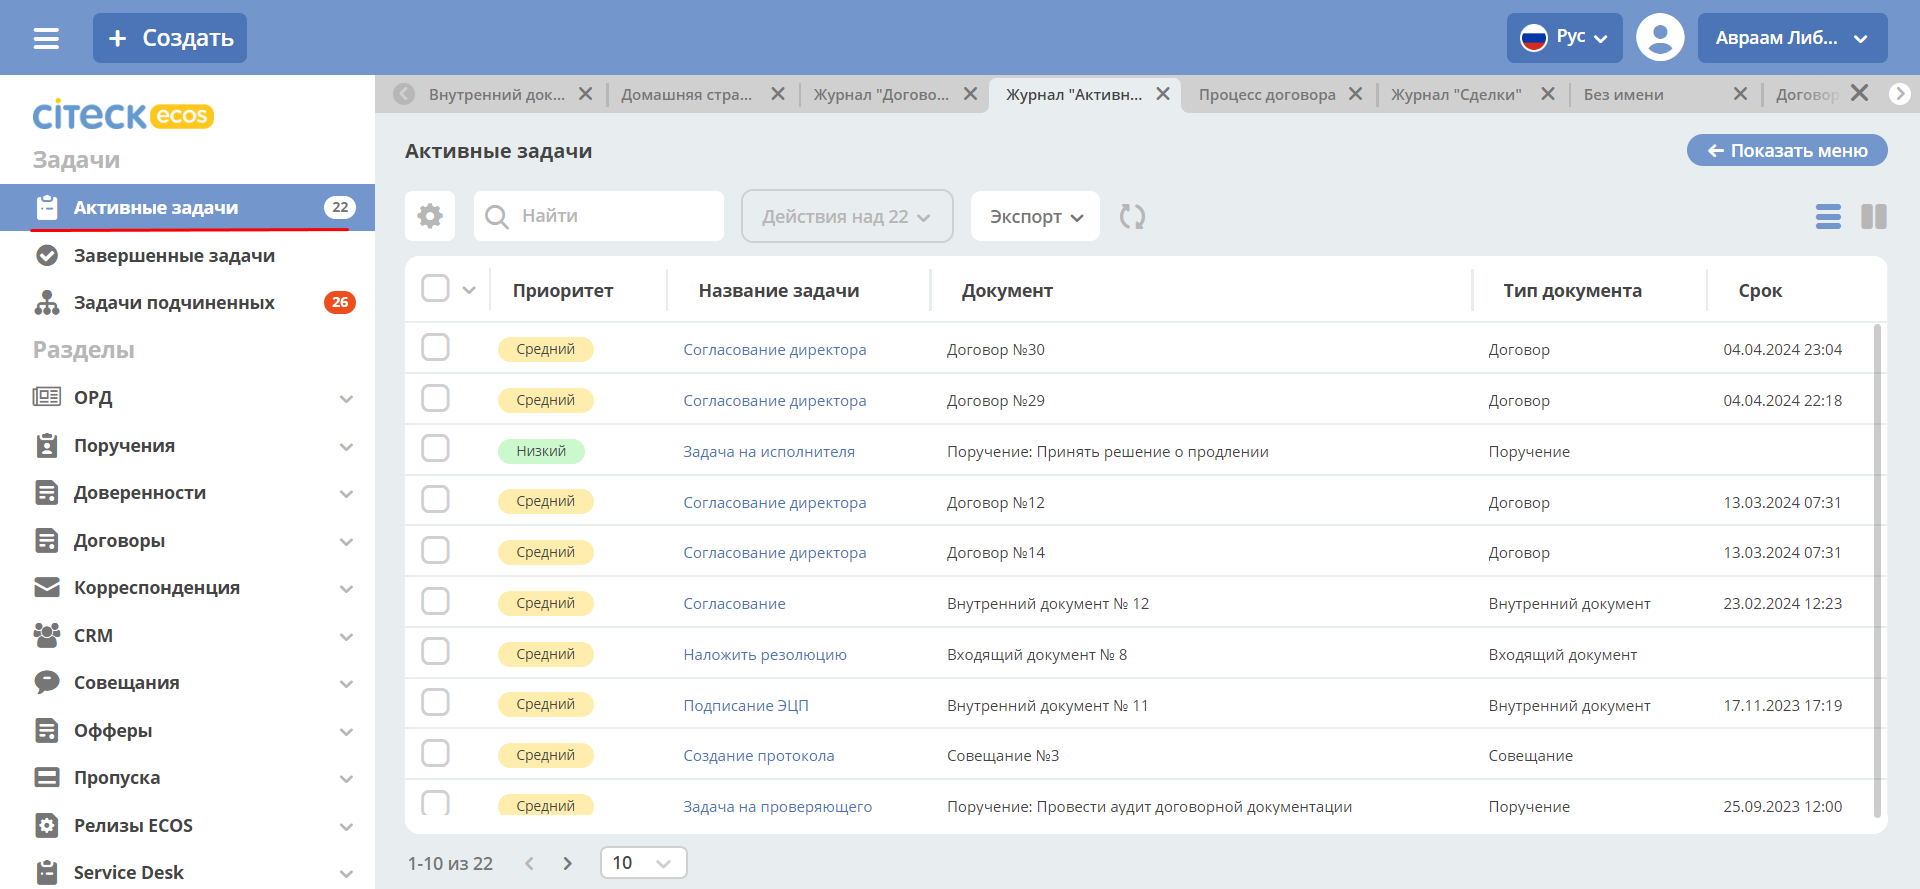Image resolution: width=1920 pixels, height=889 pixels.
Task: Switch to kanban column view
Action: pyautogui.click(x=1874, y=216)
